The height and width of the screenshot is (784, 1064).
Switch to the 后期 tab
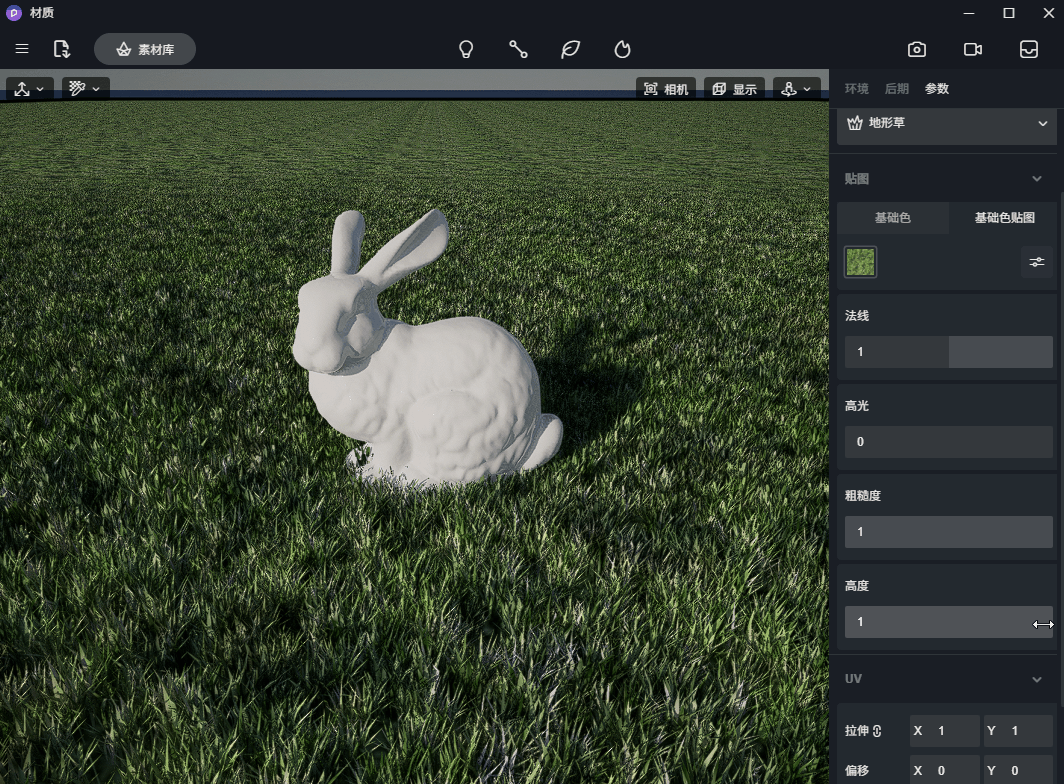pyautogui.click(x=896, y=89)
